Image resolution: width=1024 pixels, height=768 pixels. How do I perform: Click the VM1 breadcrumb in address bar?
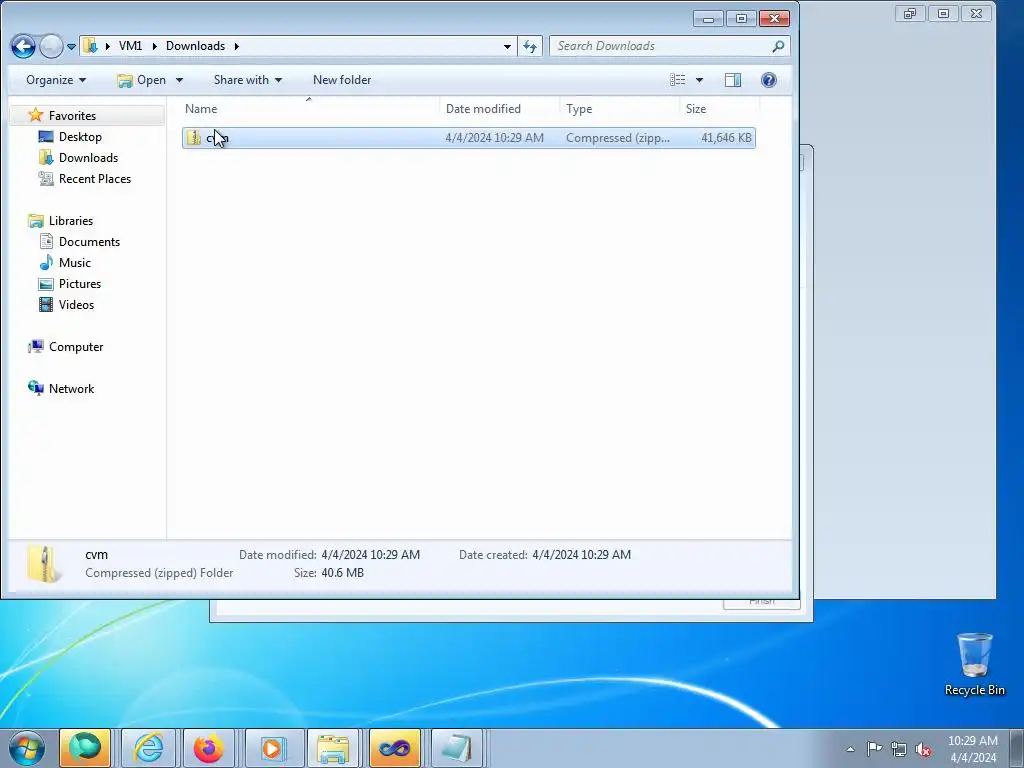click(x=130, y=46)
